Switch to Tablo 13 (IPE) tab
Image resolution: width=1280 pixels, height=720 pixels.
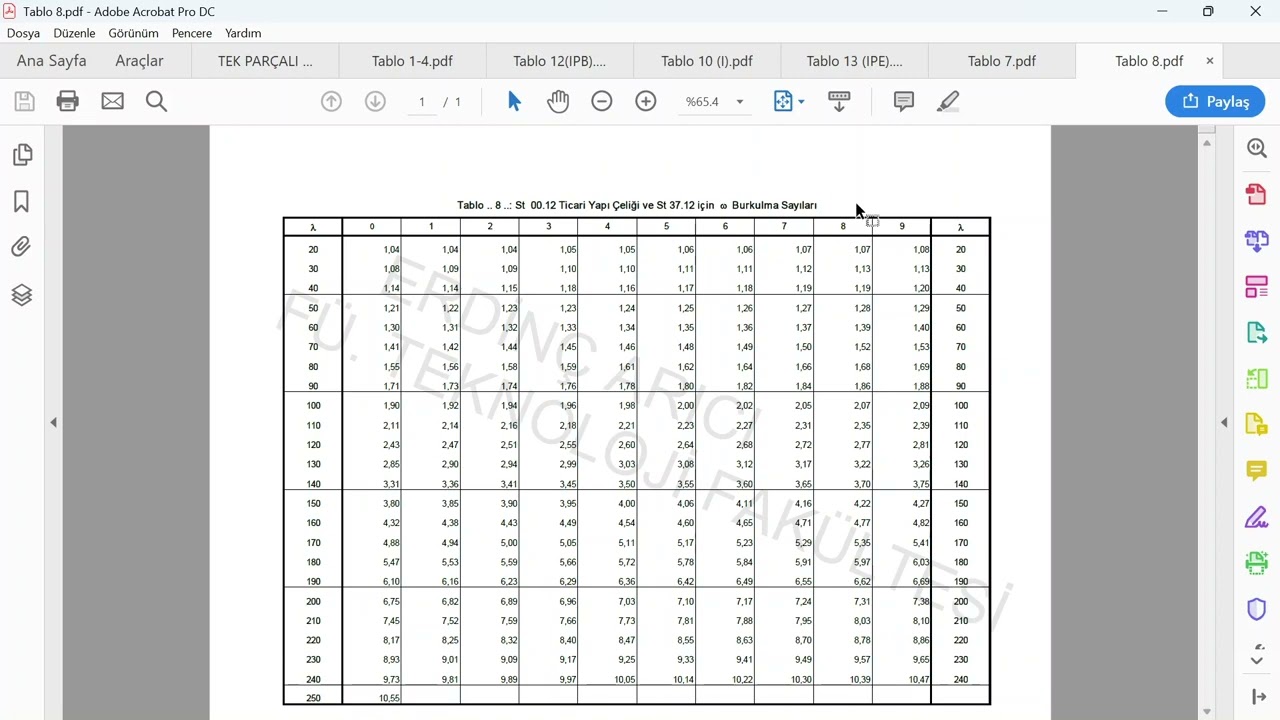pyautogui.click(x=855, y=61)
